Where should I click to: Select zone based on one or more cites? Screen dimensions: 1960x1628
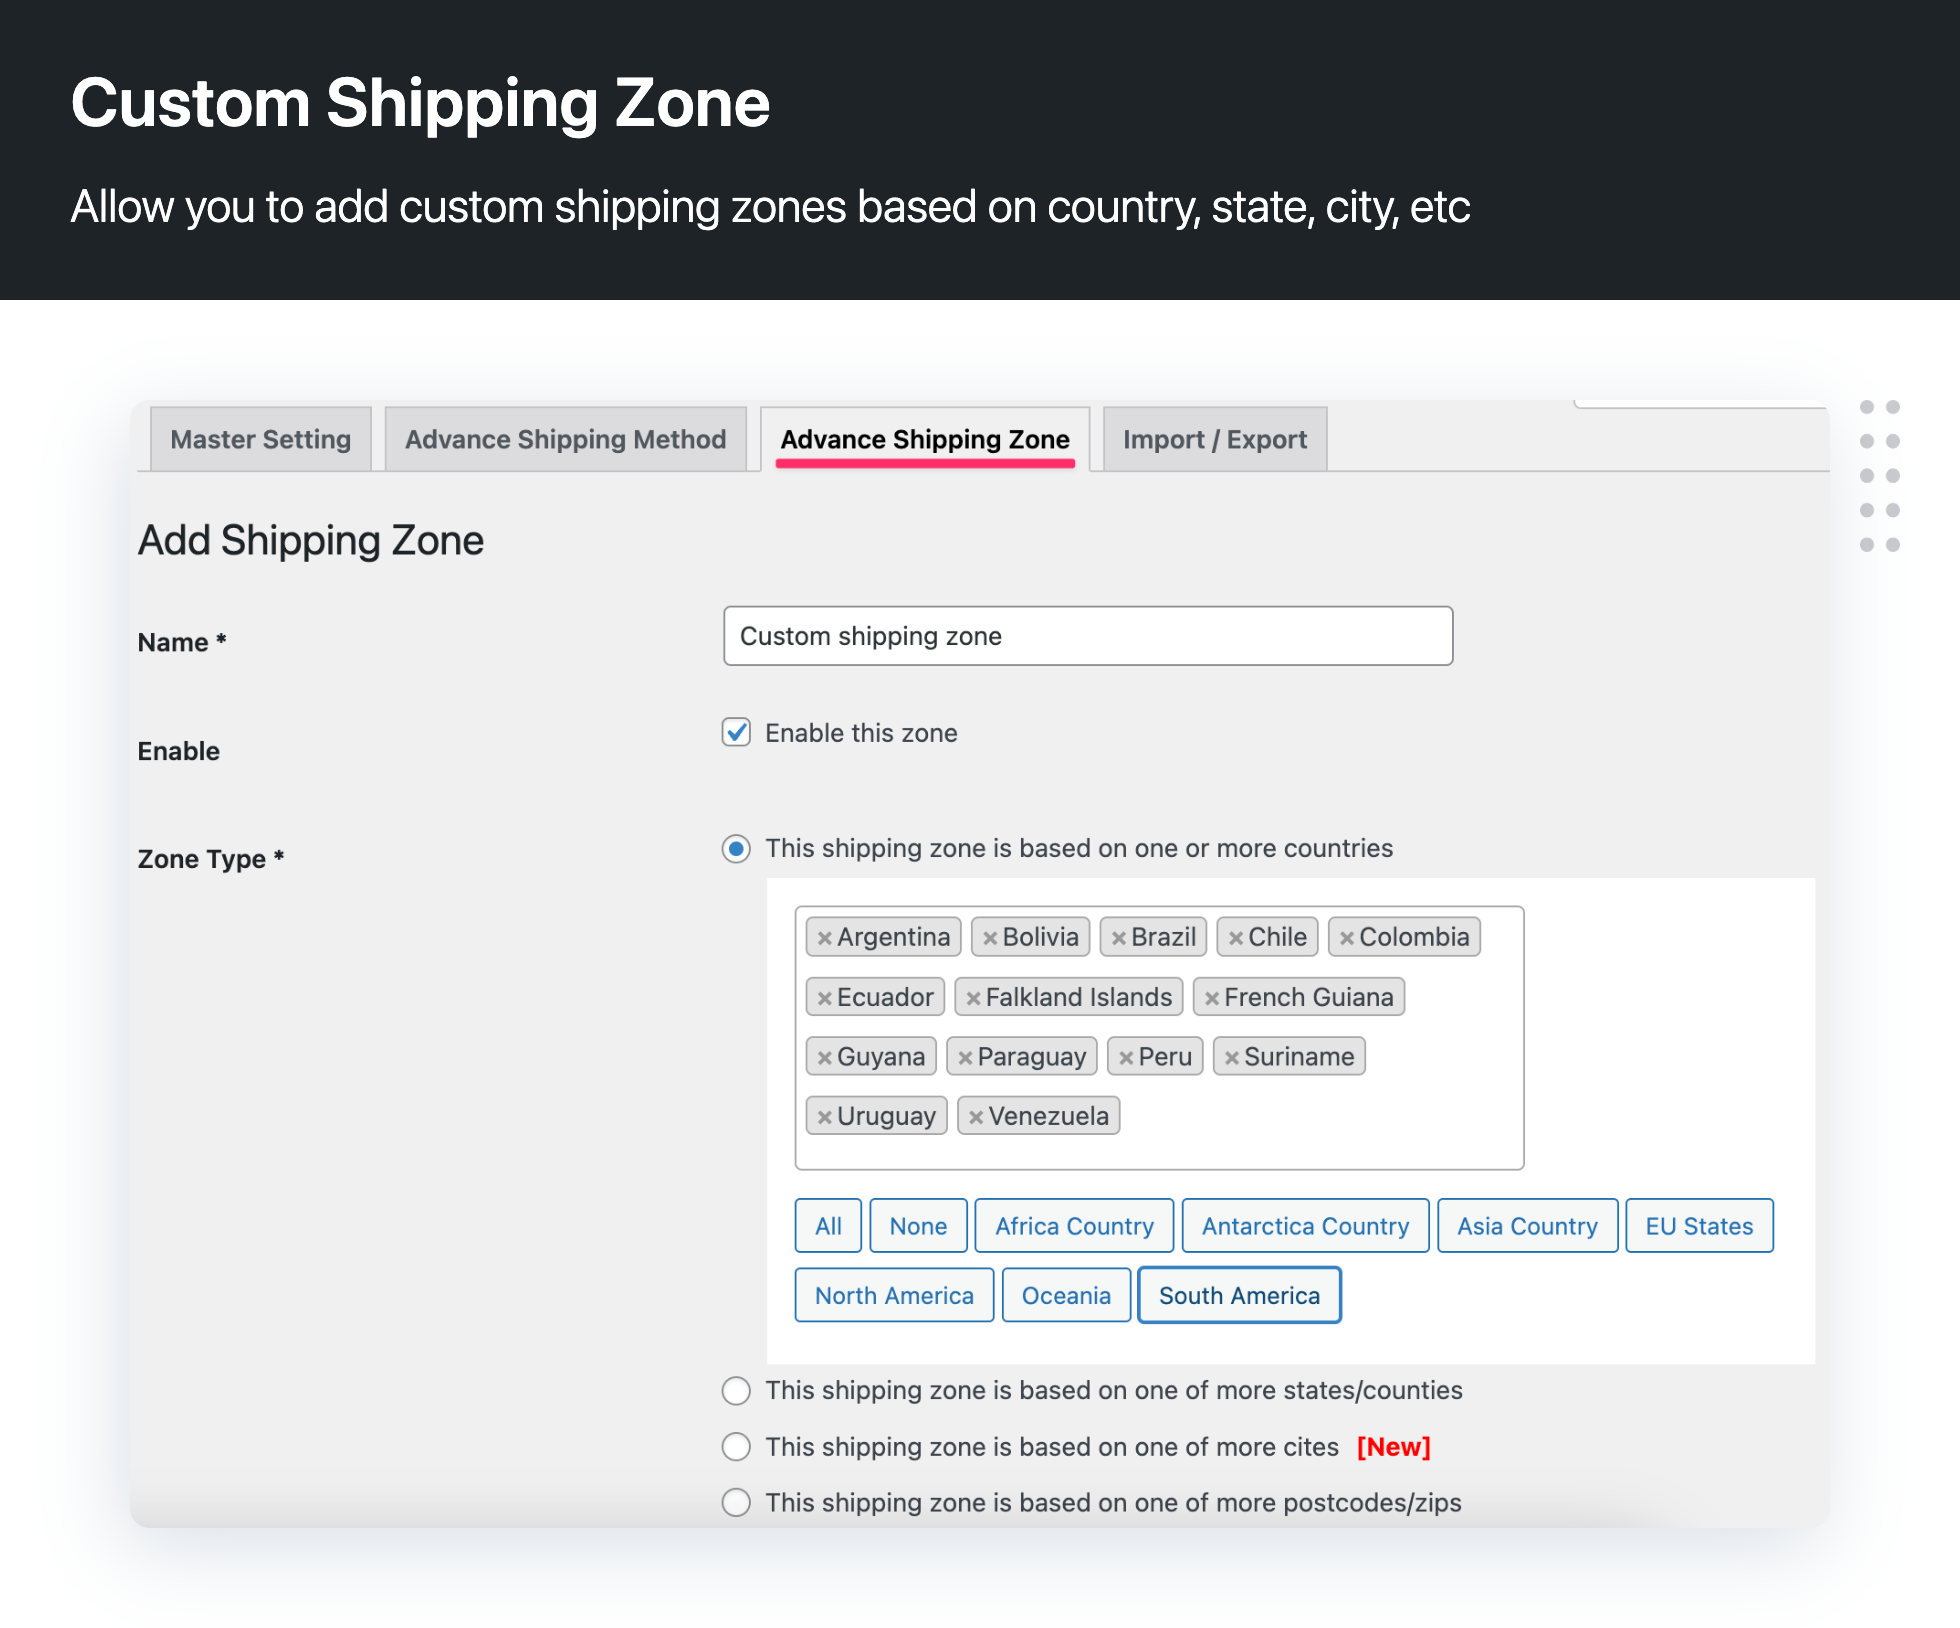736,1447
